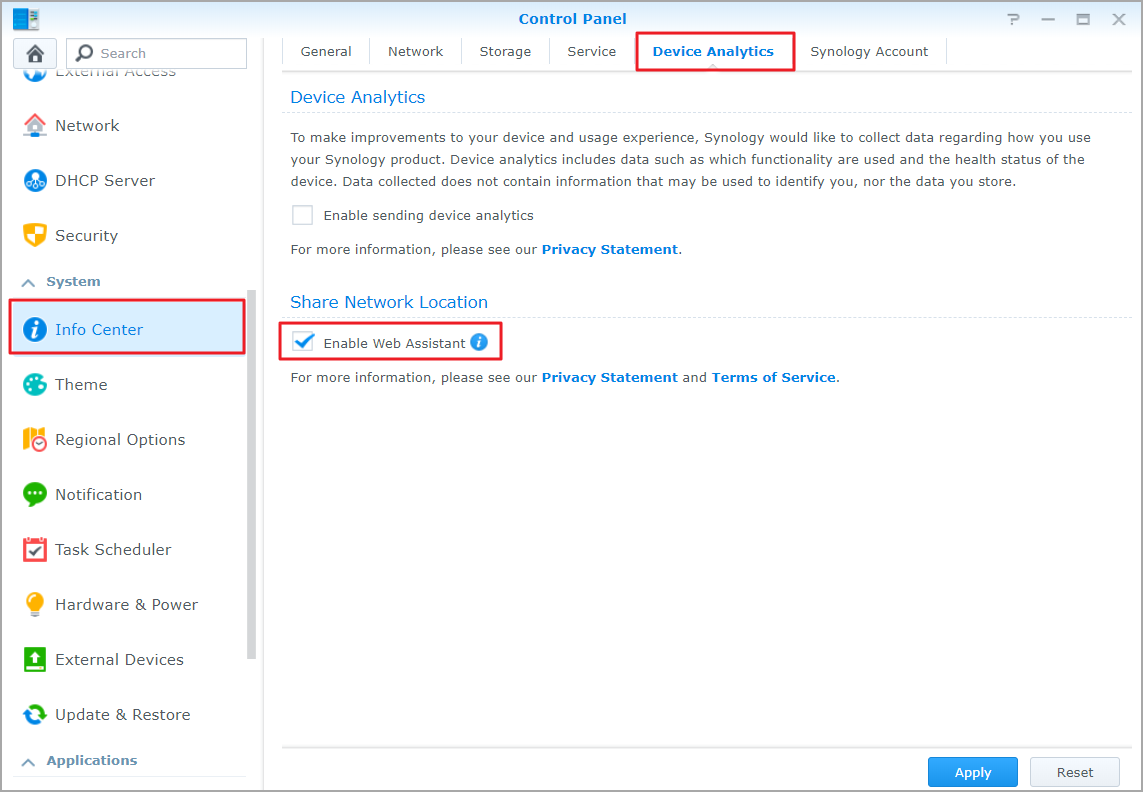Open help with the question mark icon
The image size is (1143, 792).
pos(1013,20)
